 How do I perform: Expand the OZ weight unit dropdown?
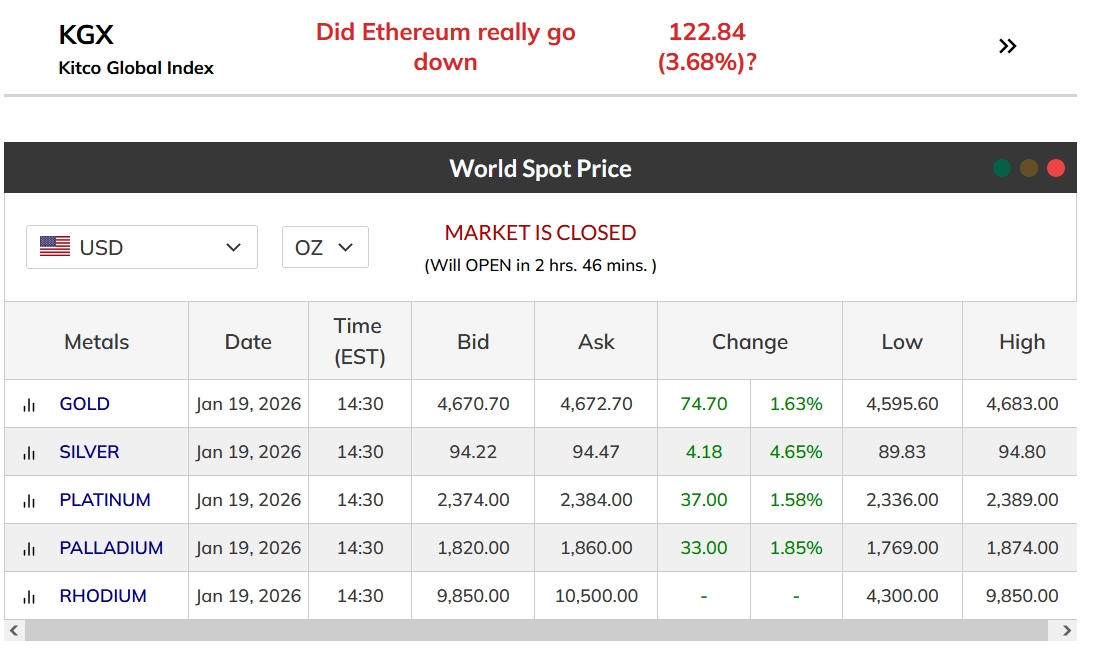tap(325, 247)
